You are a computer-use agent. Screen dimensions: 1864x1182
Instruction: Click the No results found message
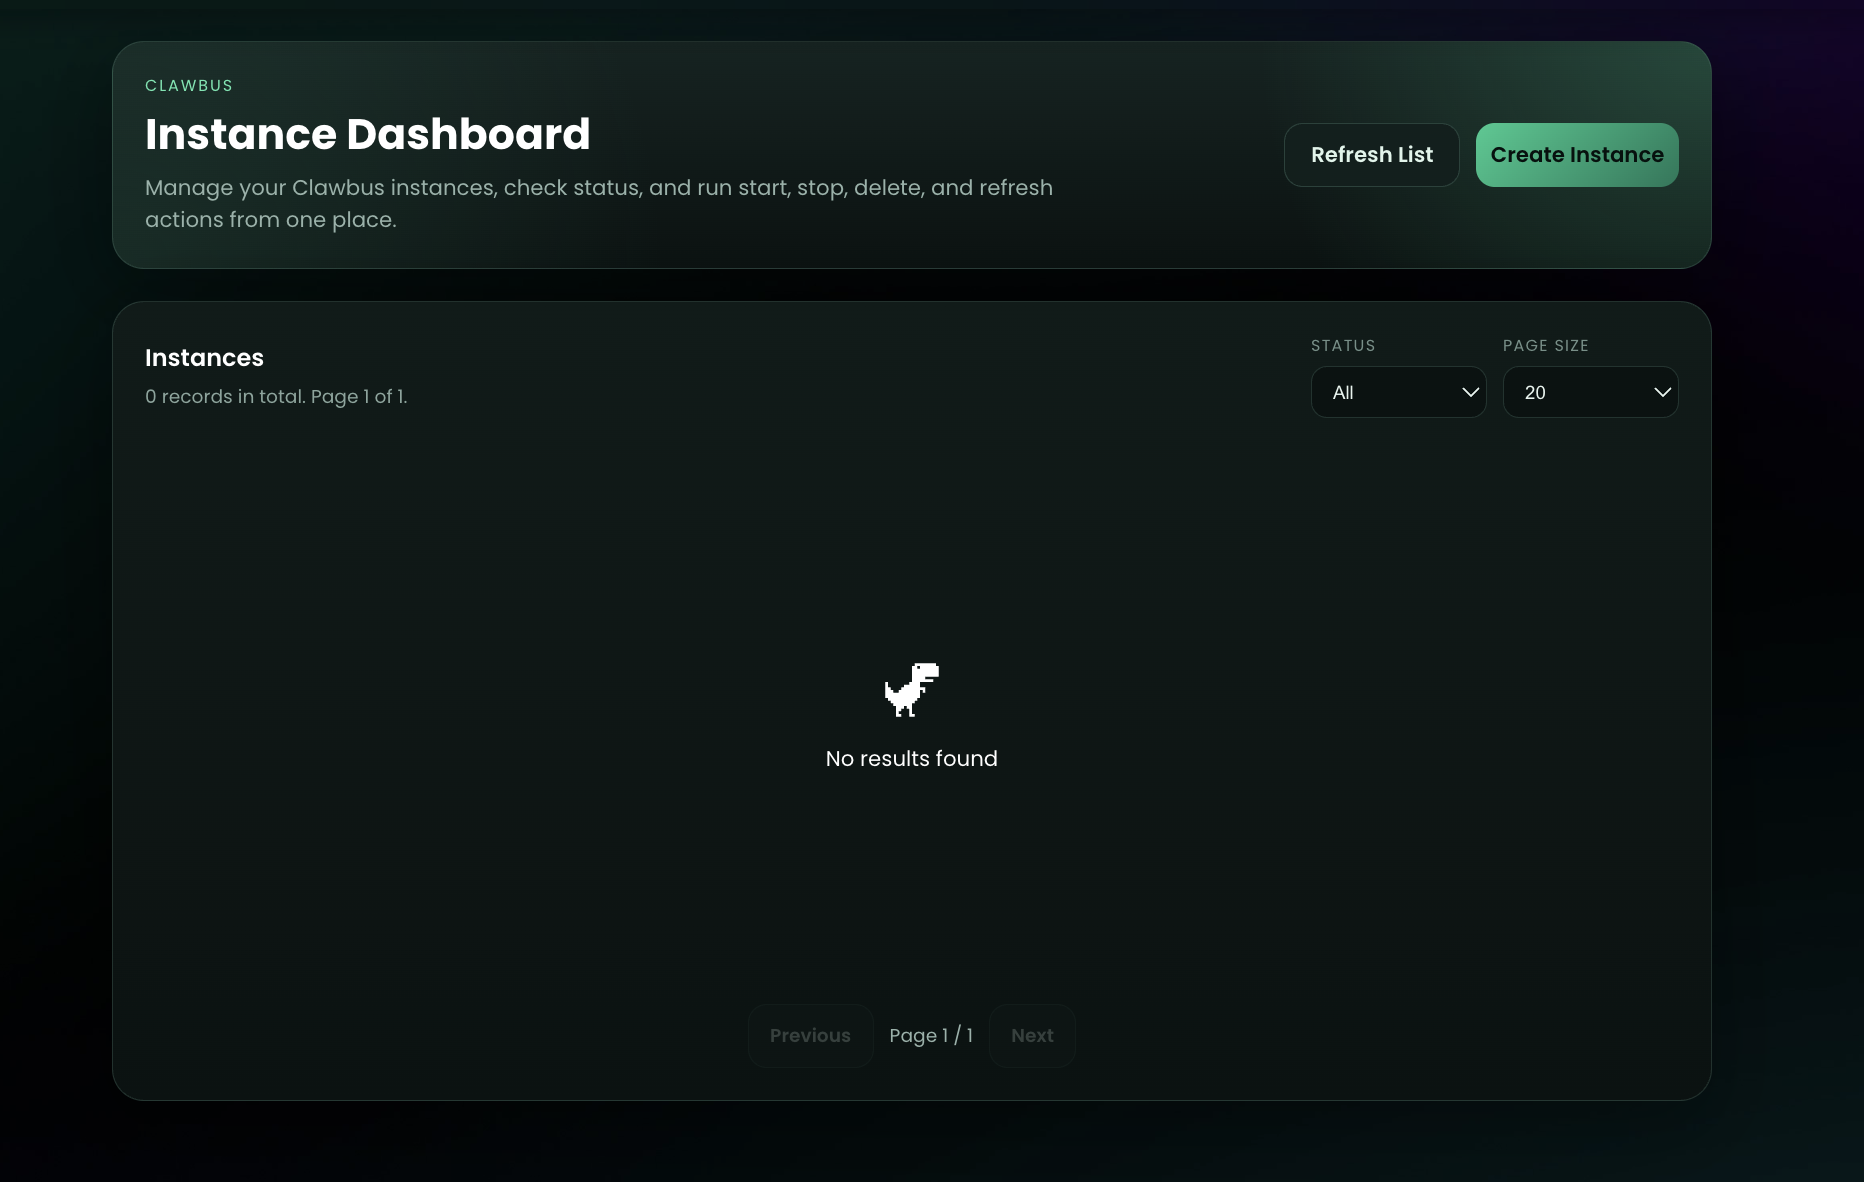tap(910, 758)
